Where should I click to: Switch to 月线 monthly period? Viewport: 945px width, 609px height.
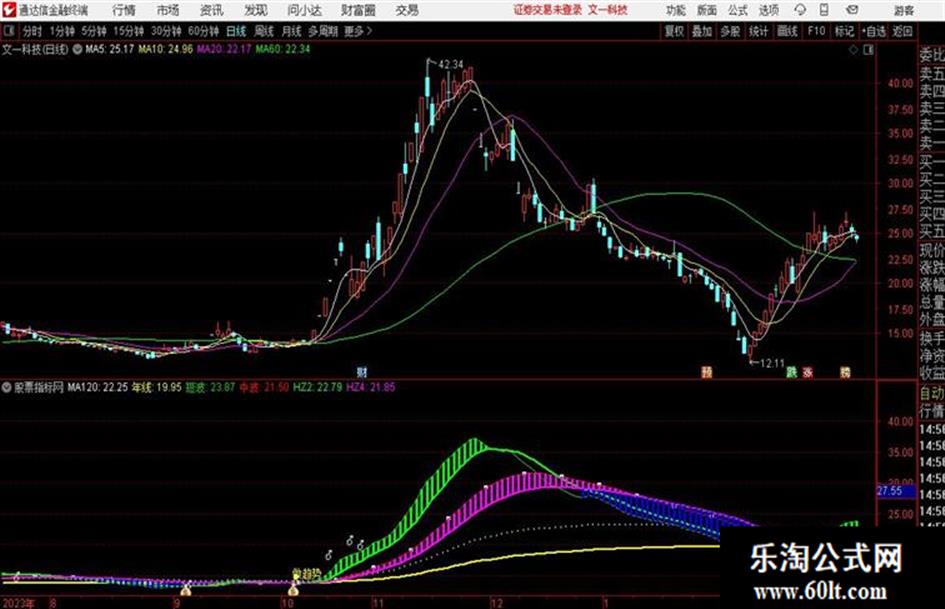point(292,31)
